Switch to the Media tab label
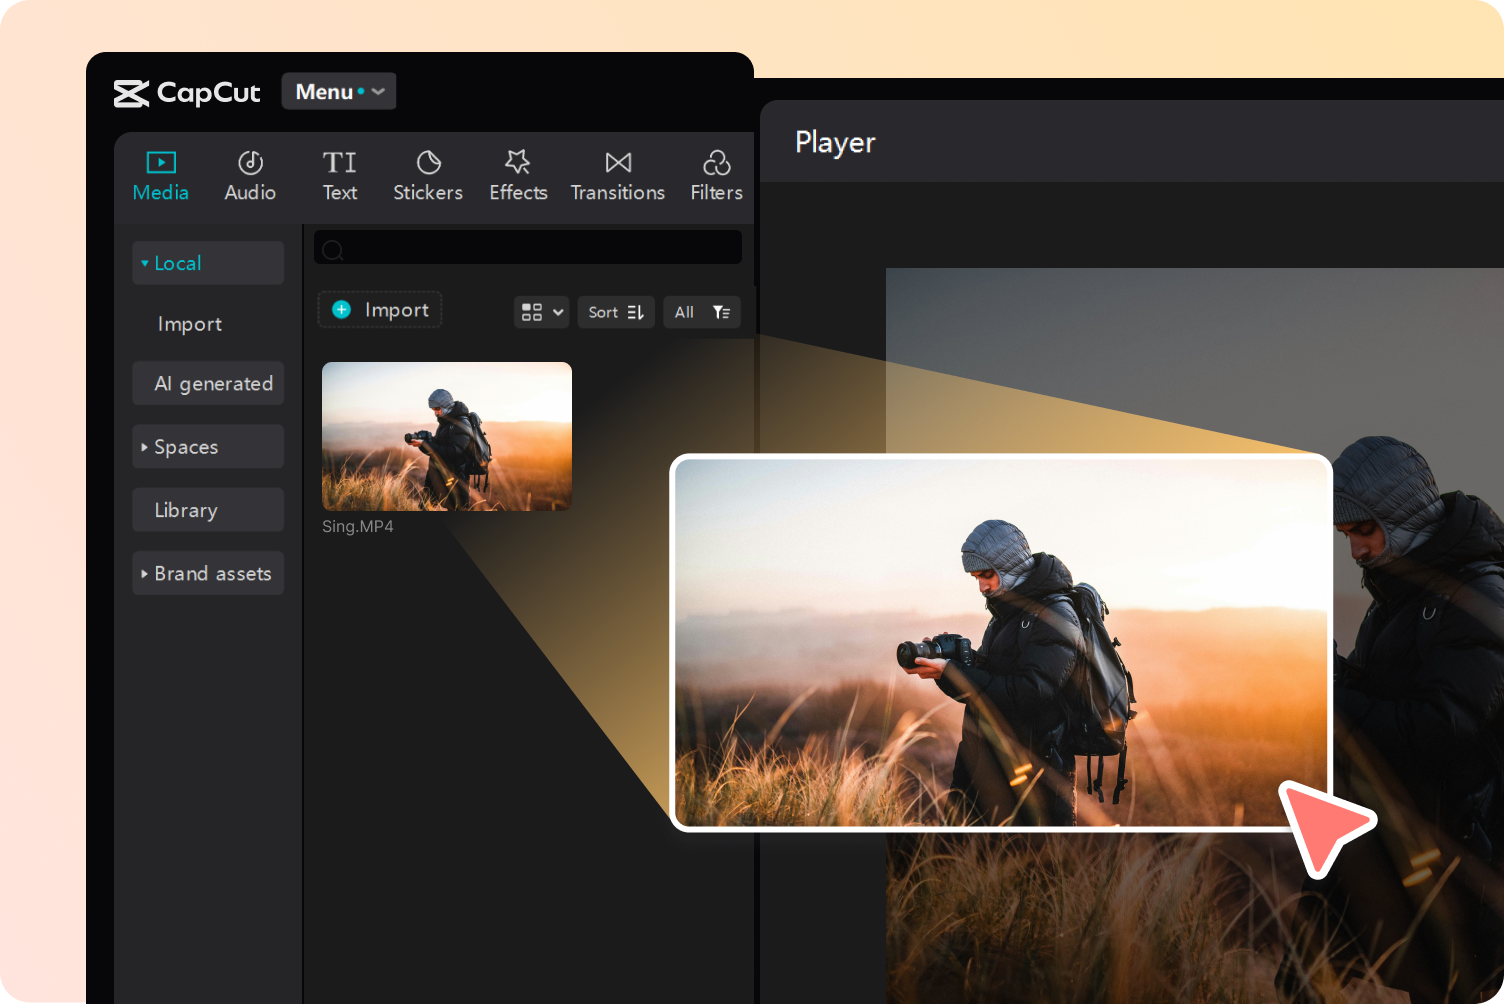1504x1004 pixels. [x=161, y=192]
